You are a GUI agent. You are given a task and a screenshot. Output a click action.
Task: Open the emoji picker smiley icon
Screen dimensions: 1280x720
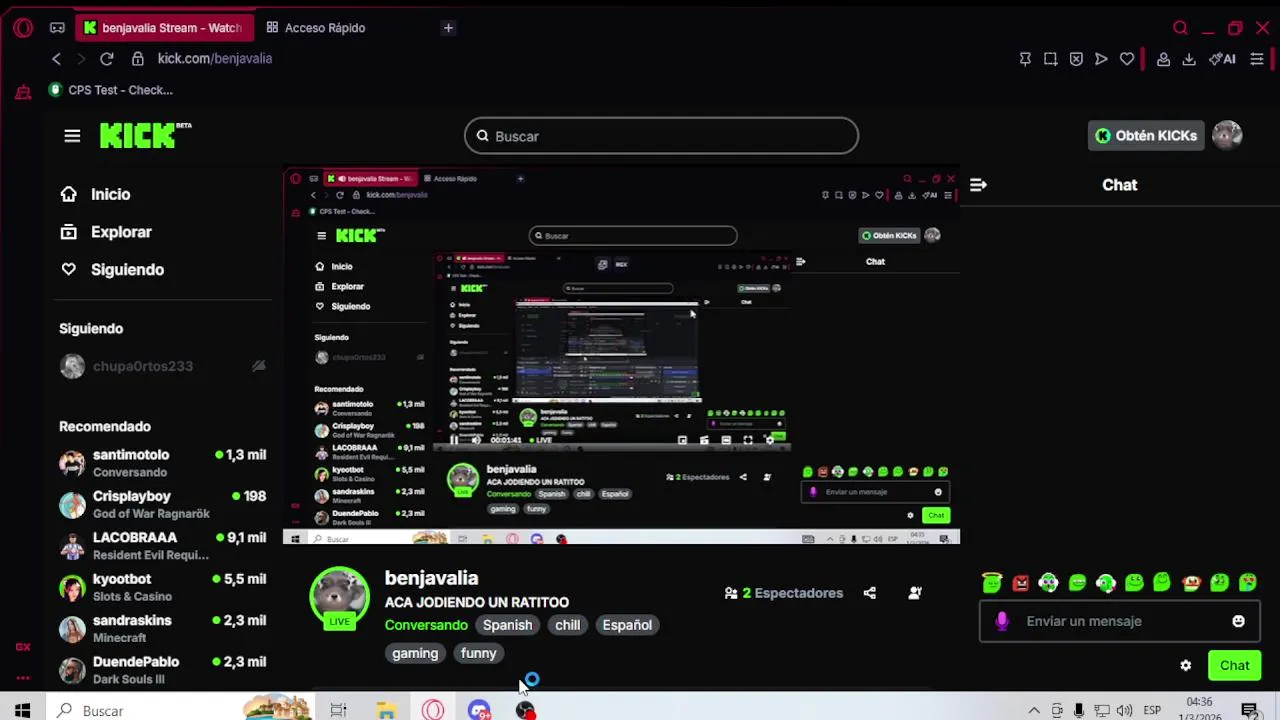[1238, 621]
